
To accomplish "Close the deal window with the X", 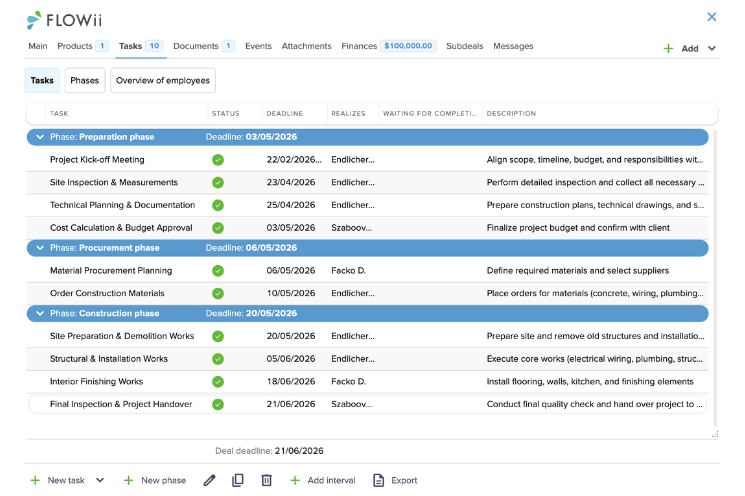I will pos(711,17).
